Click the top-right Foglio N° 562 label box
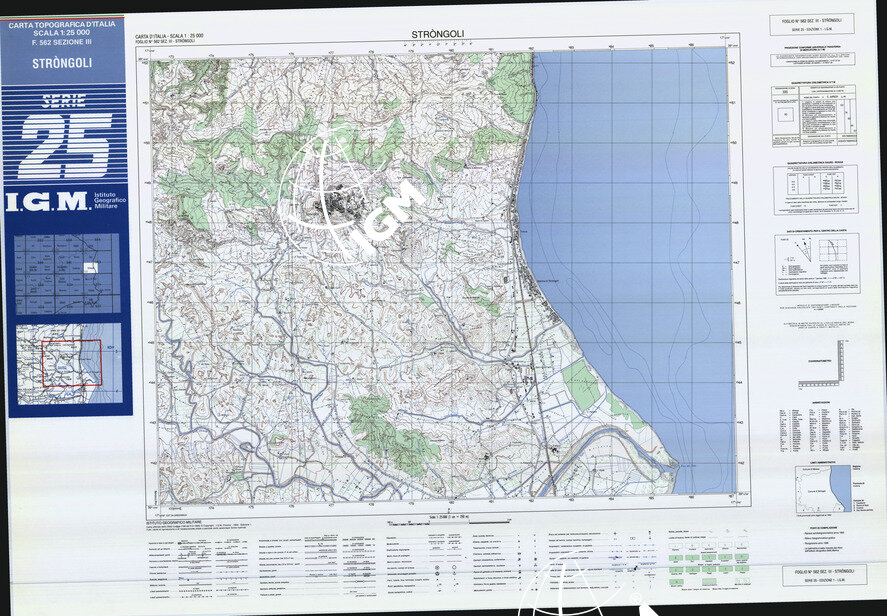 tap(812, 24)
